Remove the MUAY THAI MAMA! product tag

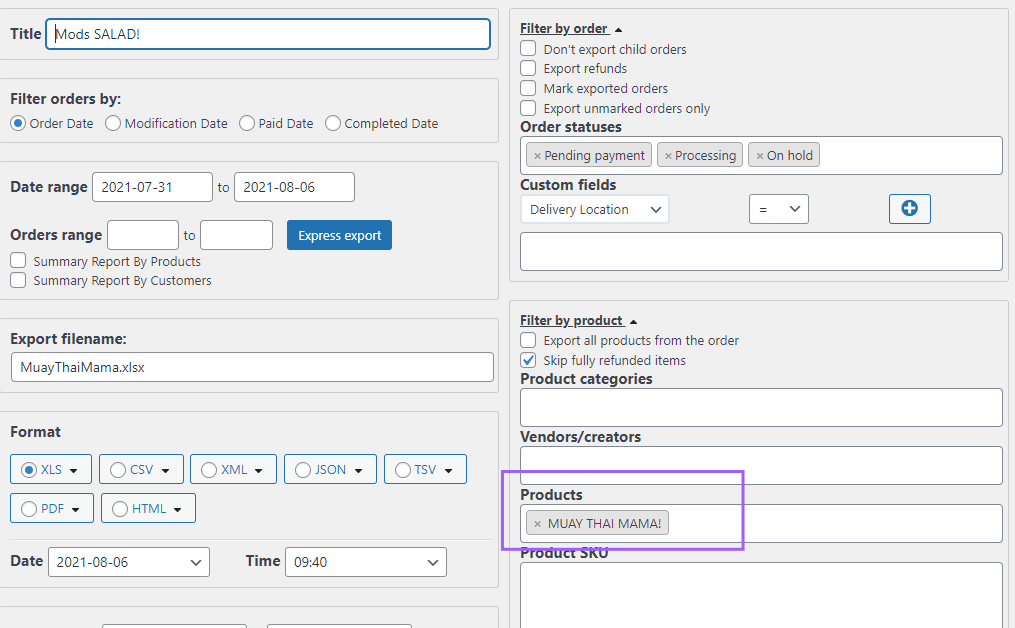tap(538, 524)
